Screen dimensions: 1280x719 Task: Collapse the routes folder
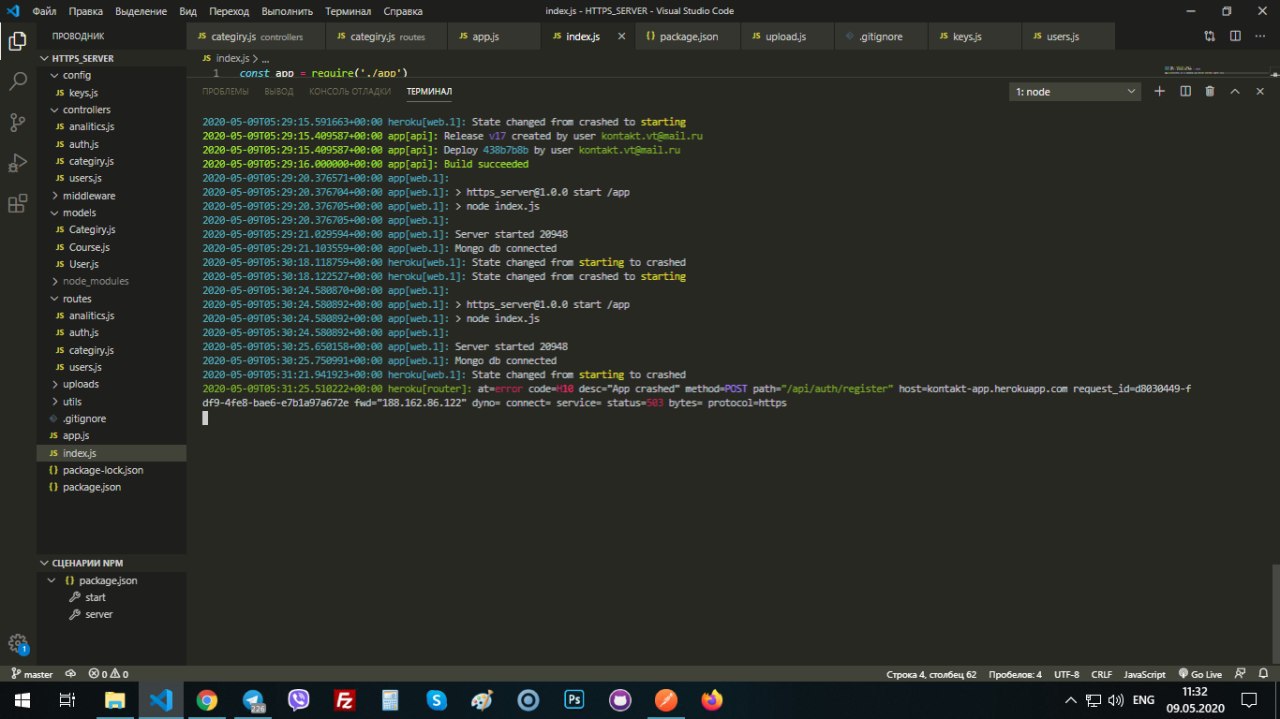tap(111, 298)
